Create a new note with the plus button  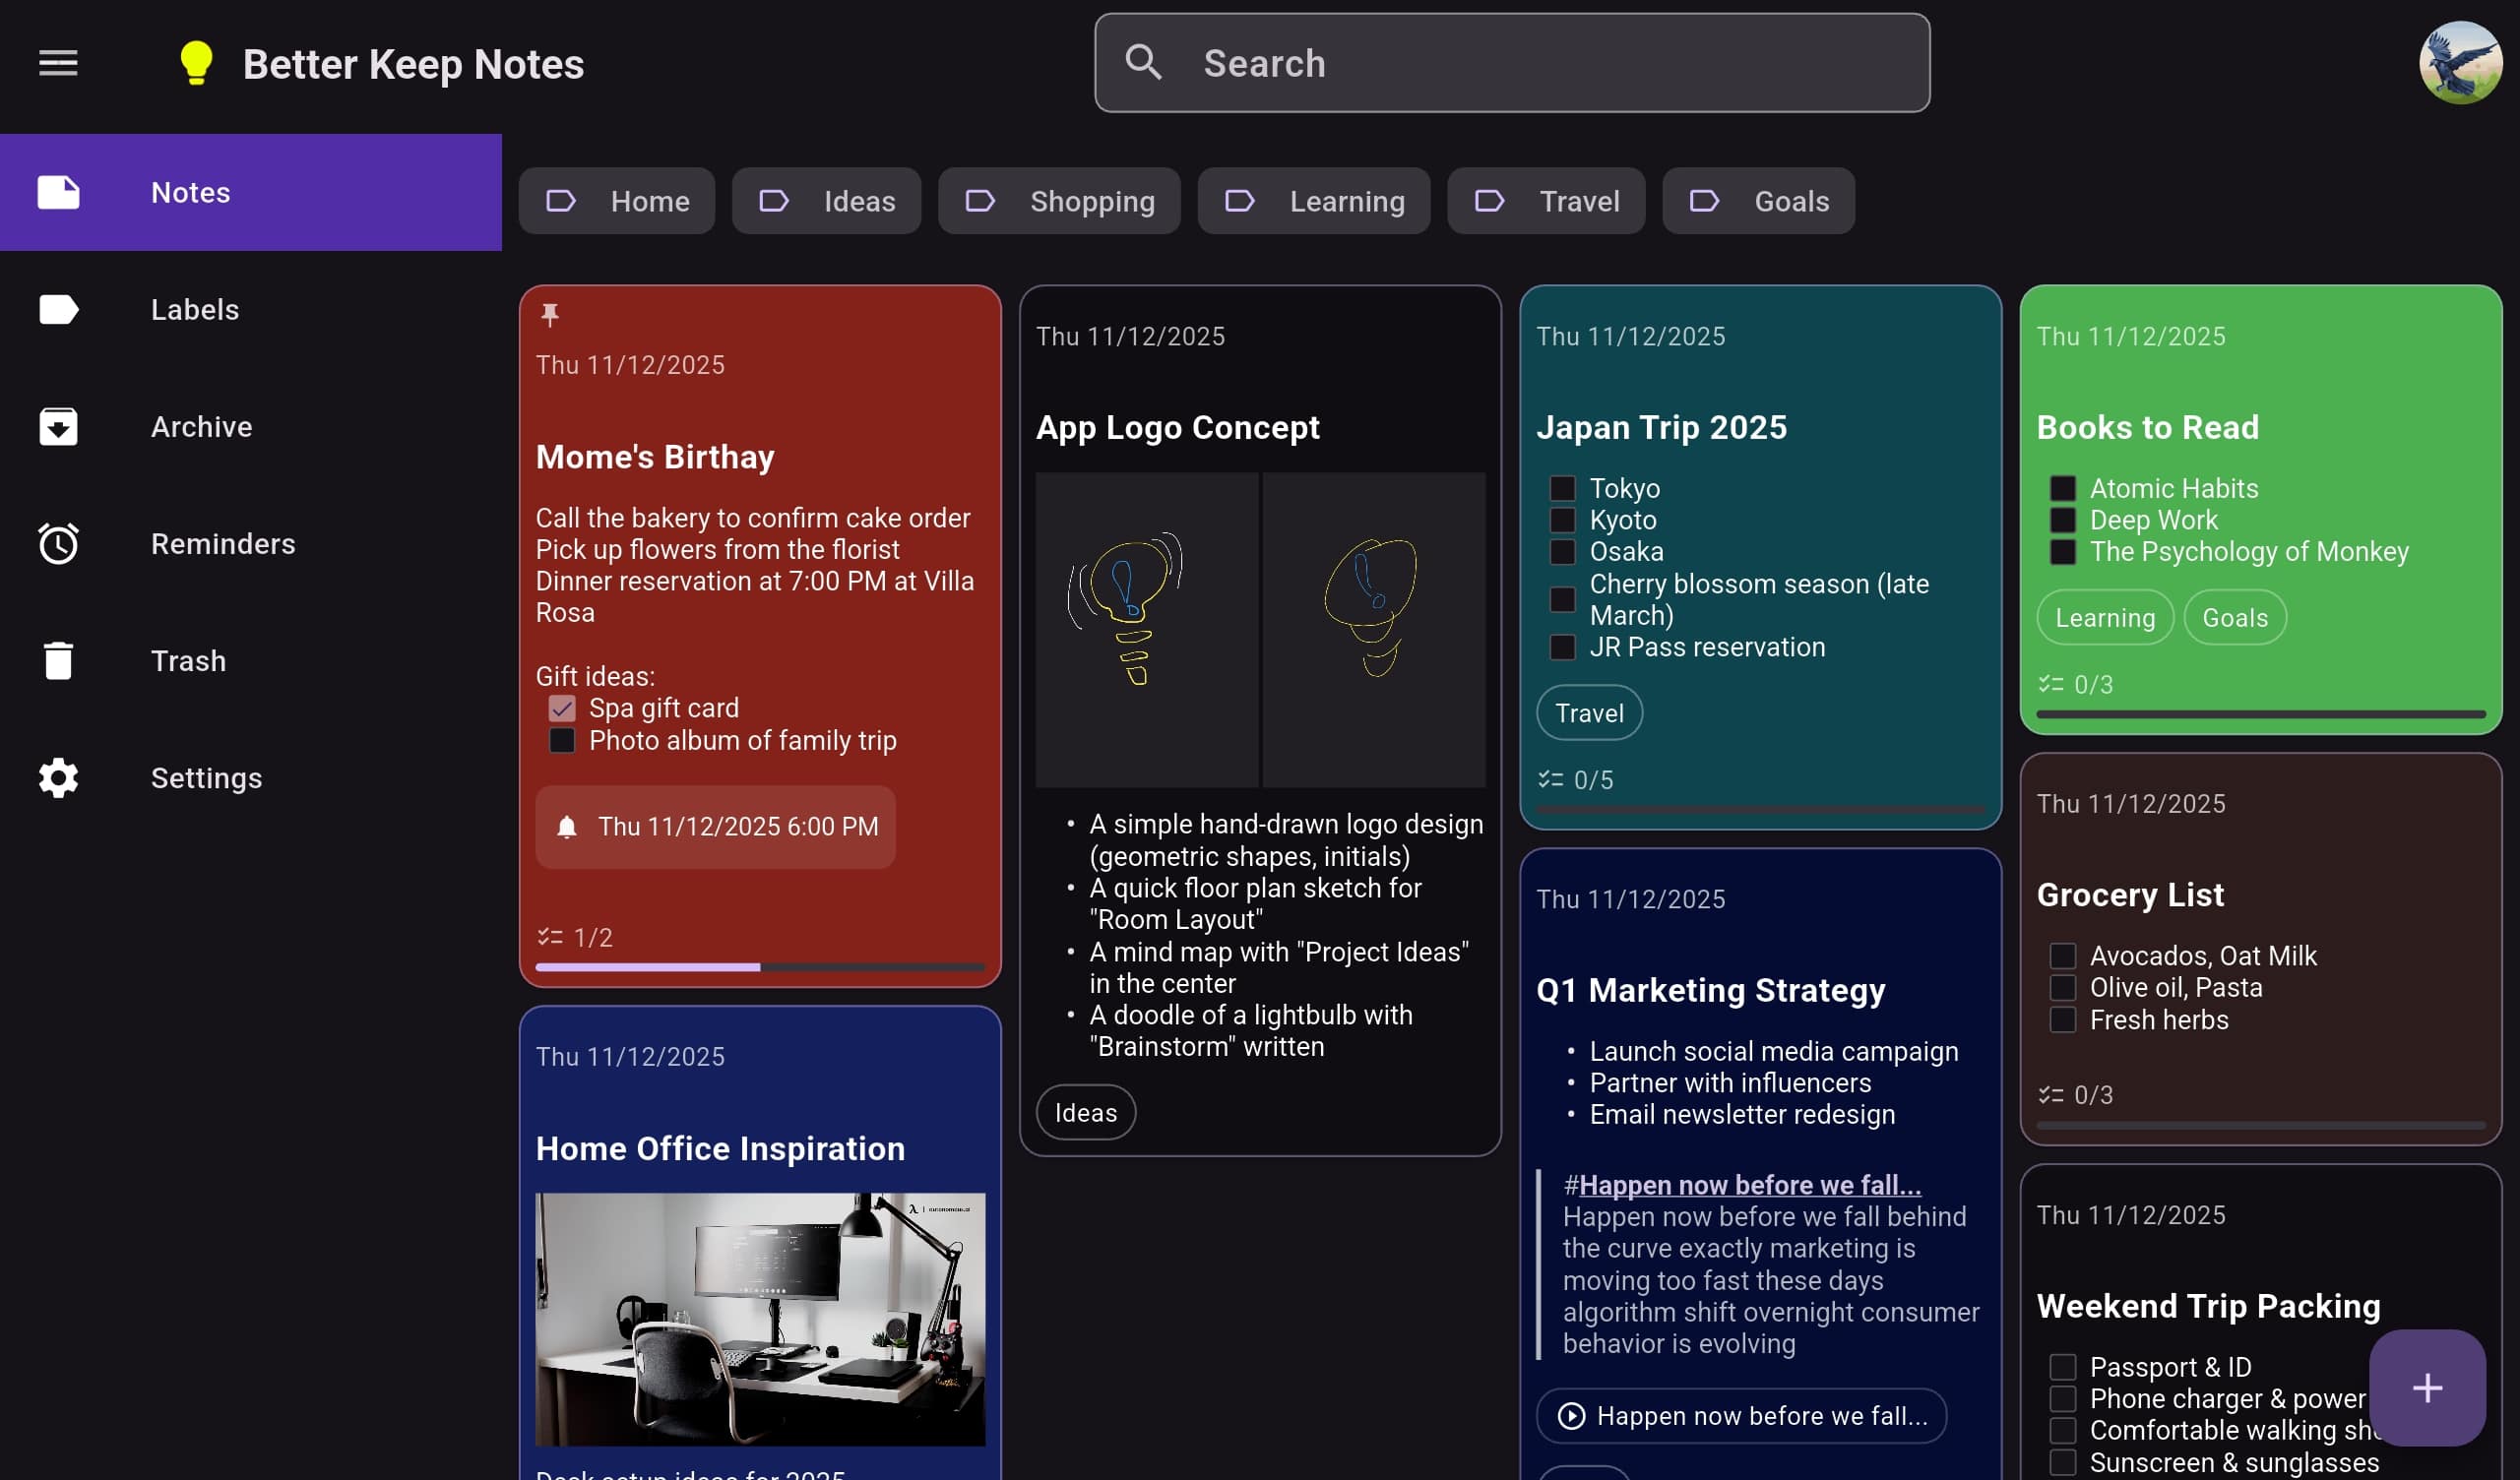2427,1387
